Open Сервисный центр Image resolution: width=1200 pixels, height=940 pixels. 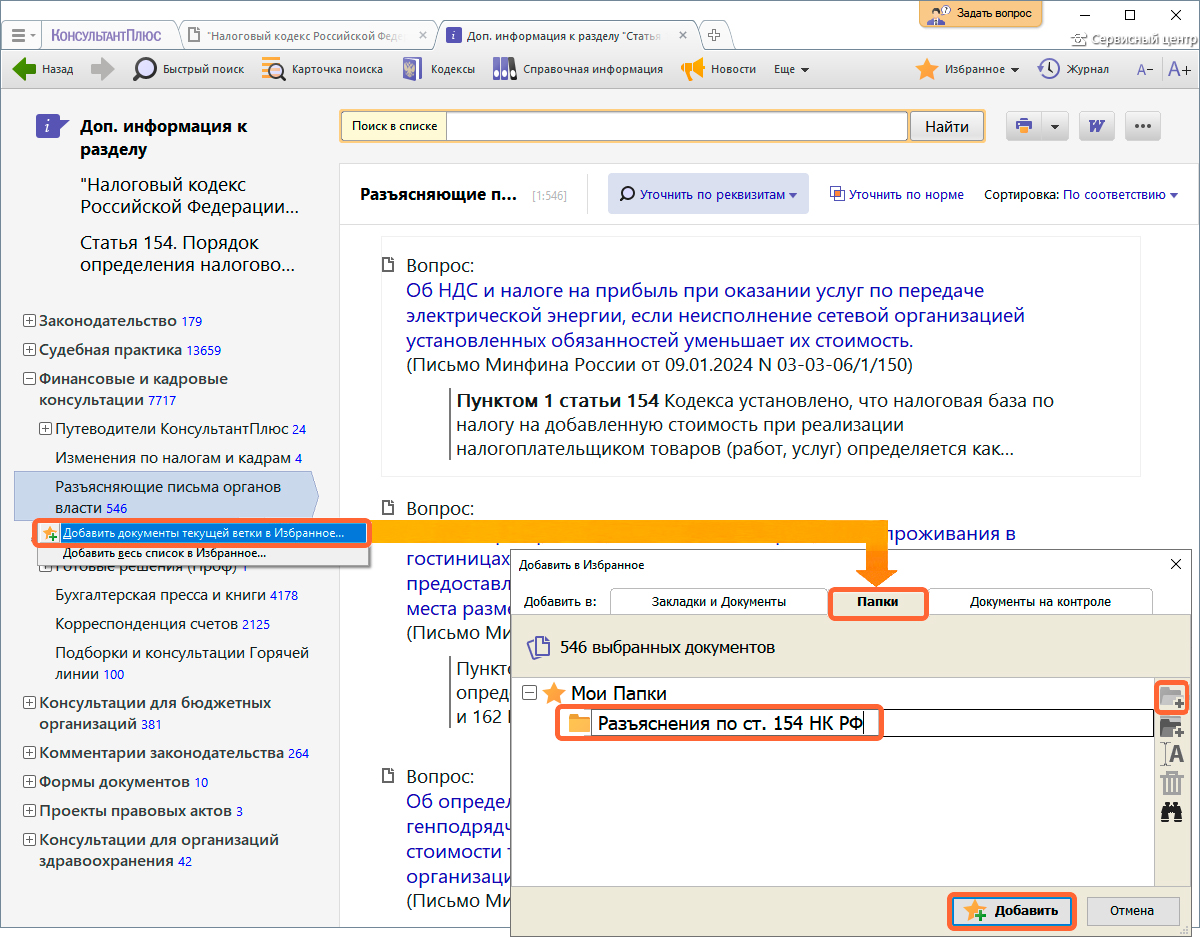coord(1135,40)
